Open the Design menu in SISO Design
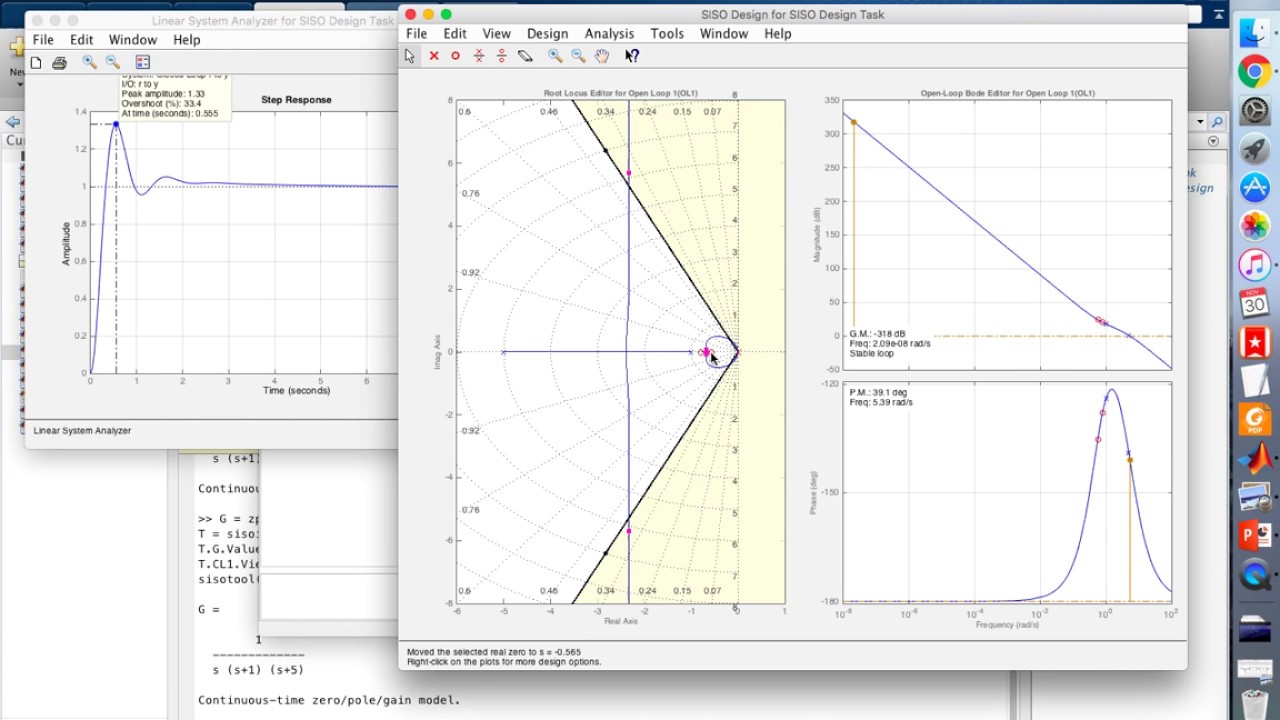 (547, 34)
